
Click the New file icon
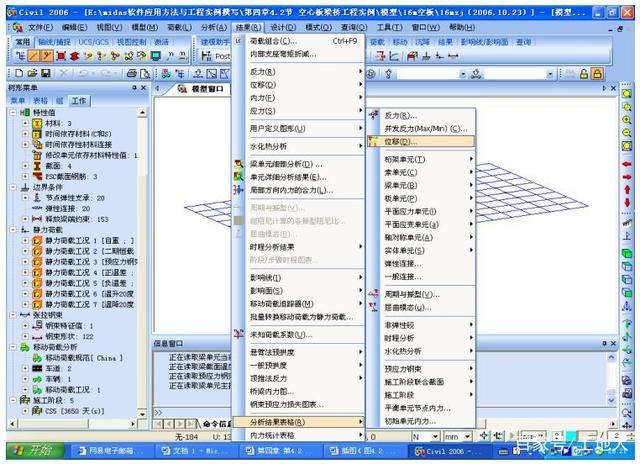click(x=19, y=73)
